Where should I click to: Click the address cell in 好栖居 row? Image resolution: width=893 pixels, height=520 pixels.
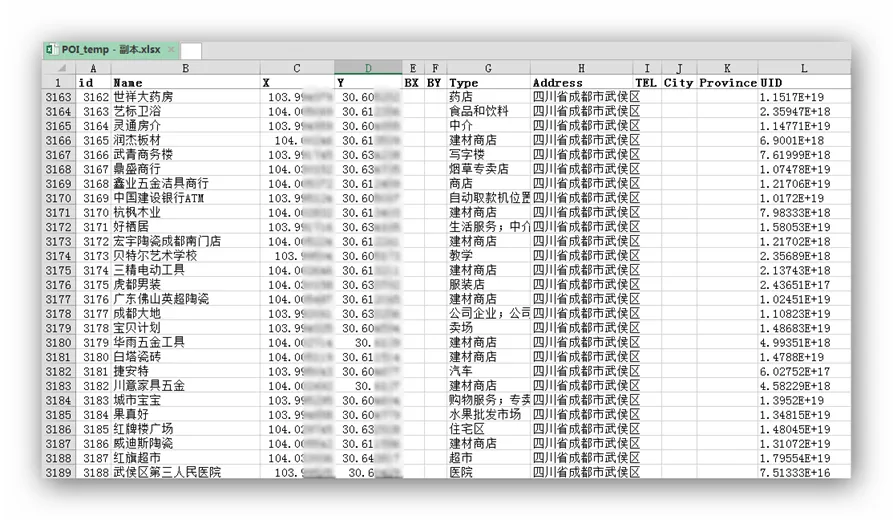click(581, 227)
